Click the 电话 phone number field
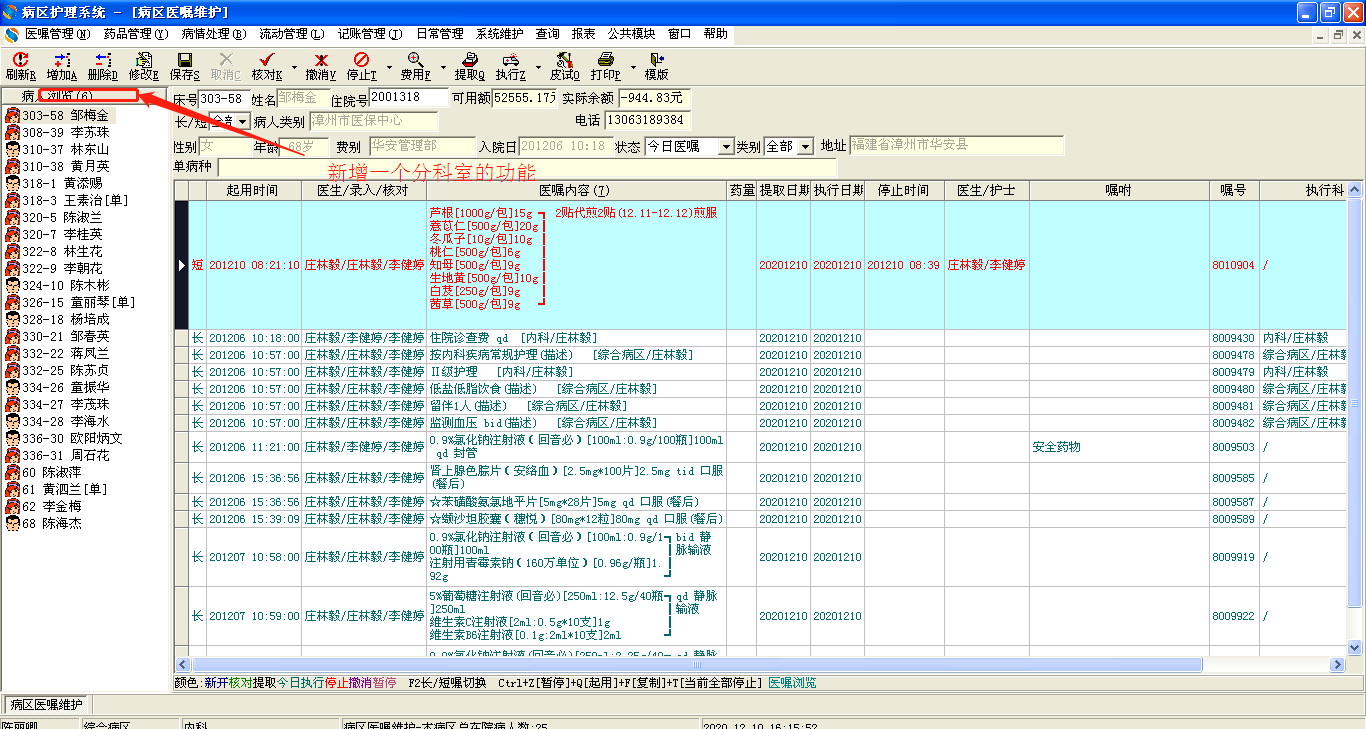 coord(646,120)
